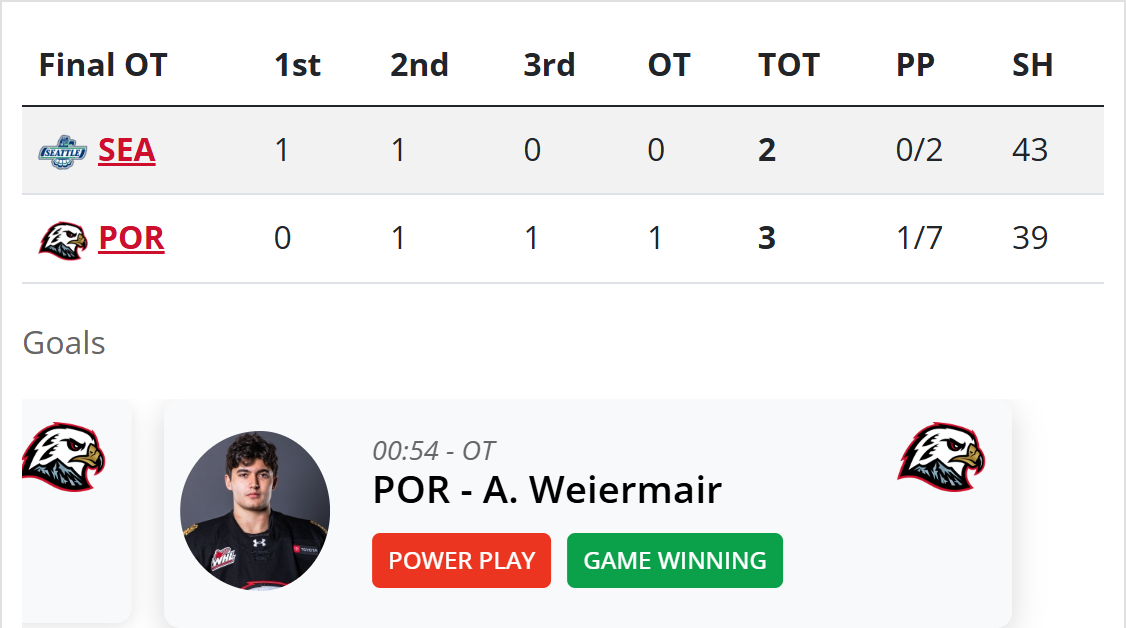
Task: Click the standalone OT column header
Action: (x=669, y=65)
